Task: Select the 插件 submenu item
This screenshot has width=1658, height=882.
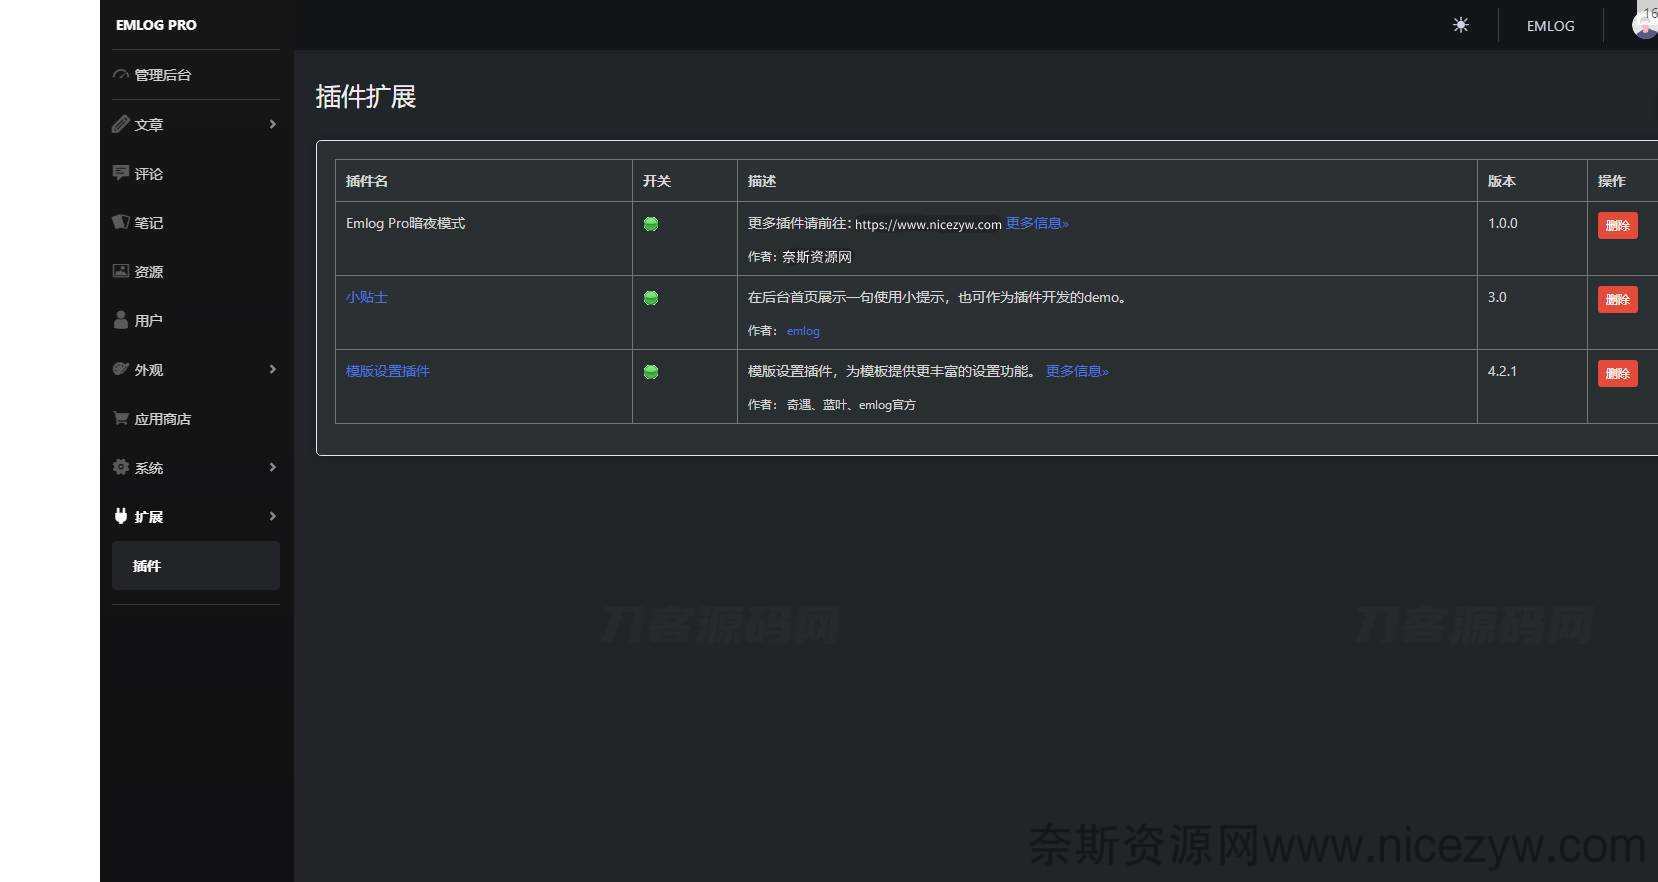Action: click(x=196, y=566)
